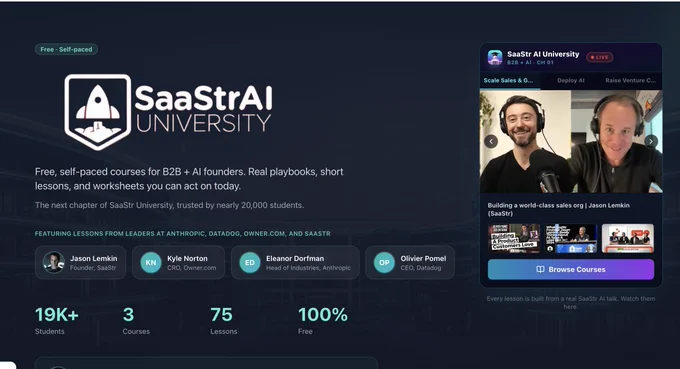Click the Browse Courses button

571,269
